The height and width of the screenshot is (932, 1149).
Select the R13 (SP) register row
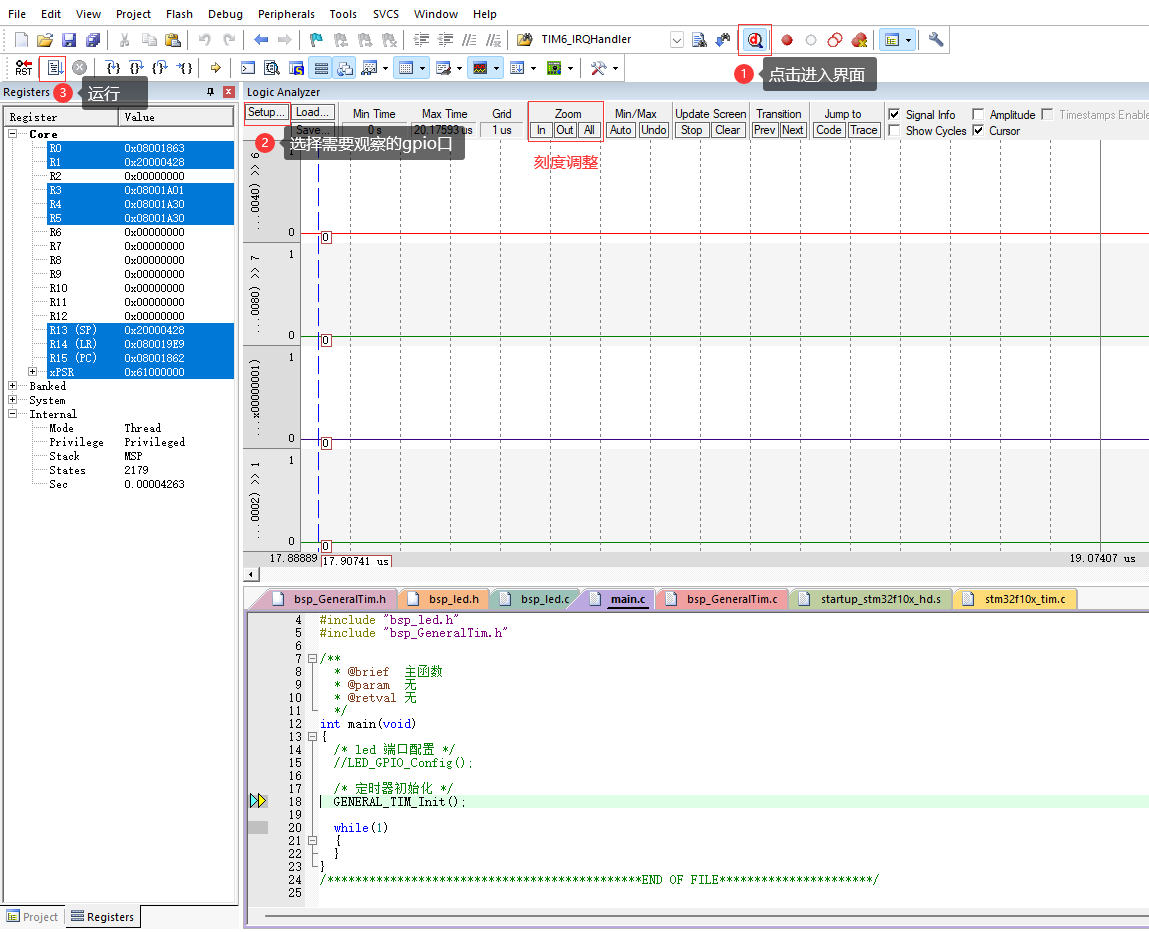(141, 330)
